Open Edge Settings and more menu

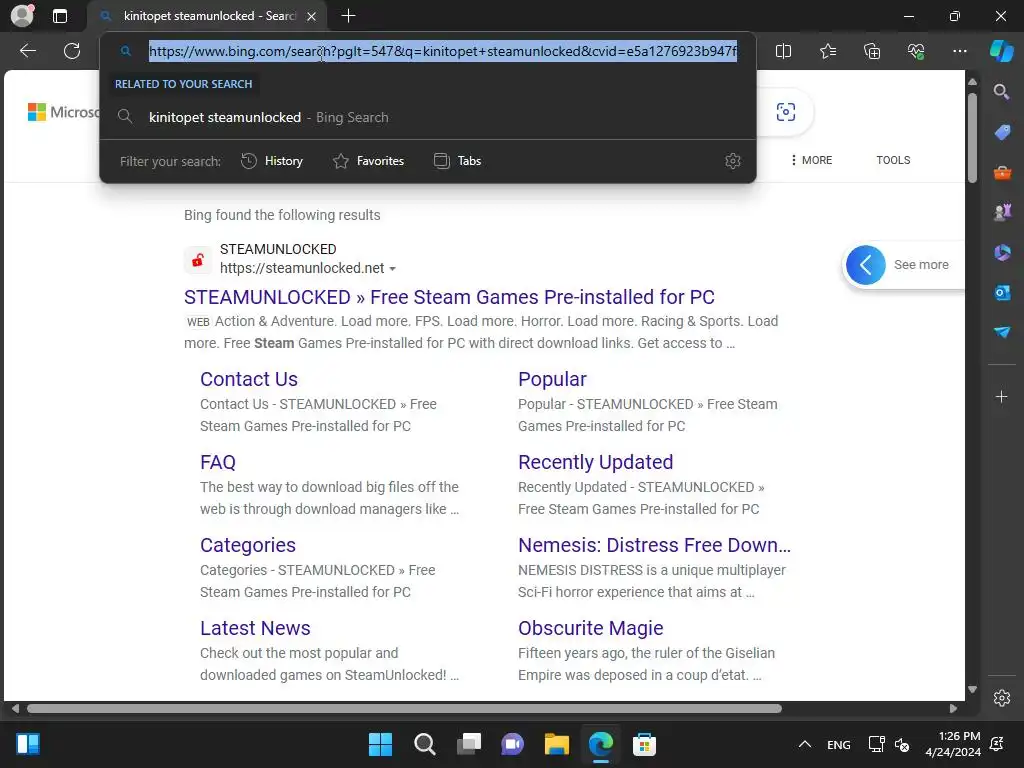tap(960, 51)
